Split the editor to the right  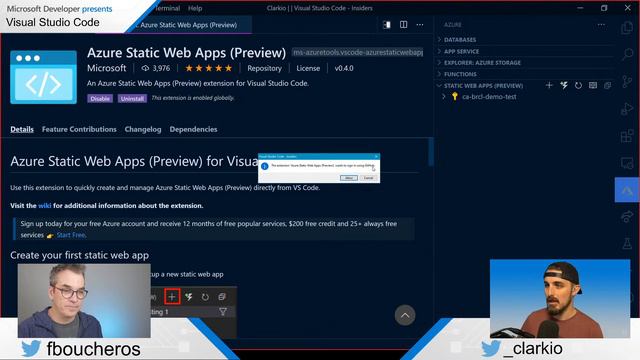[403, 24]
